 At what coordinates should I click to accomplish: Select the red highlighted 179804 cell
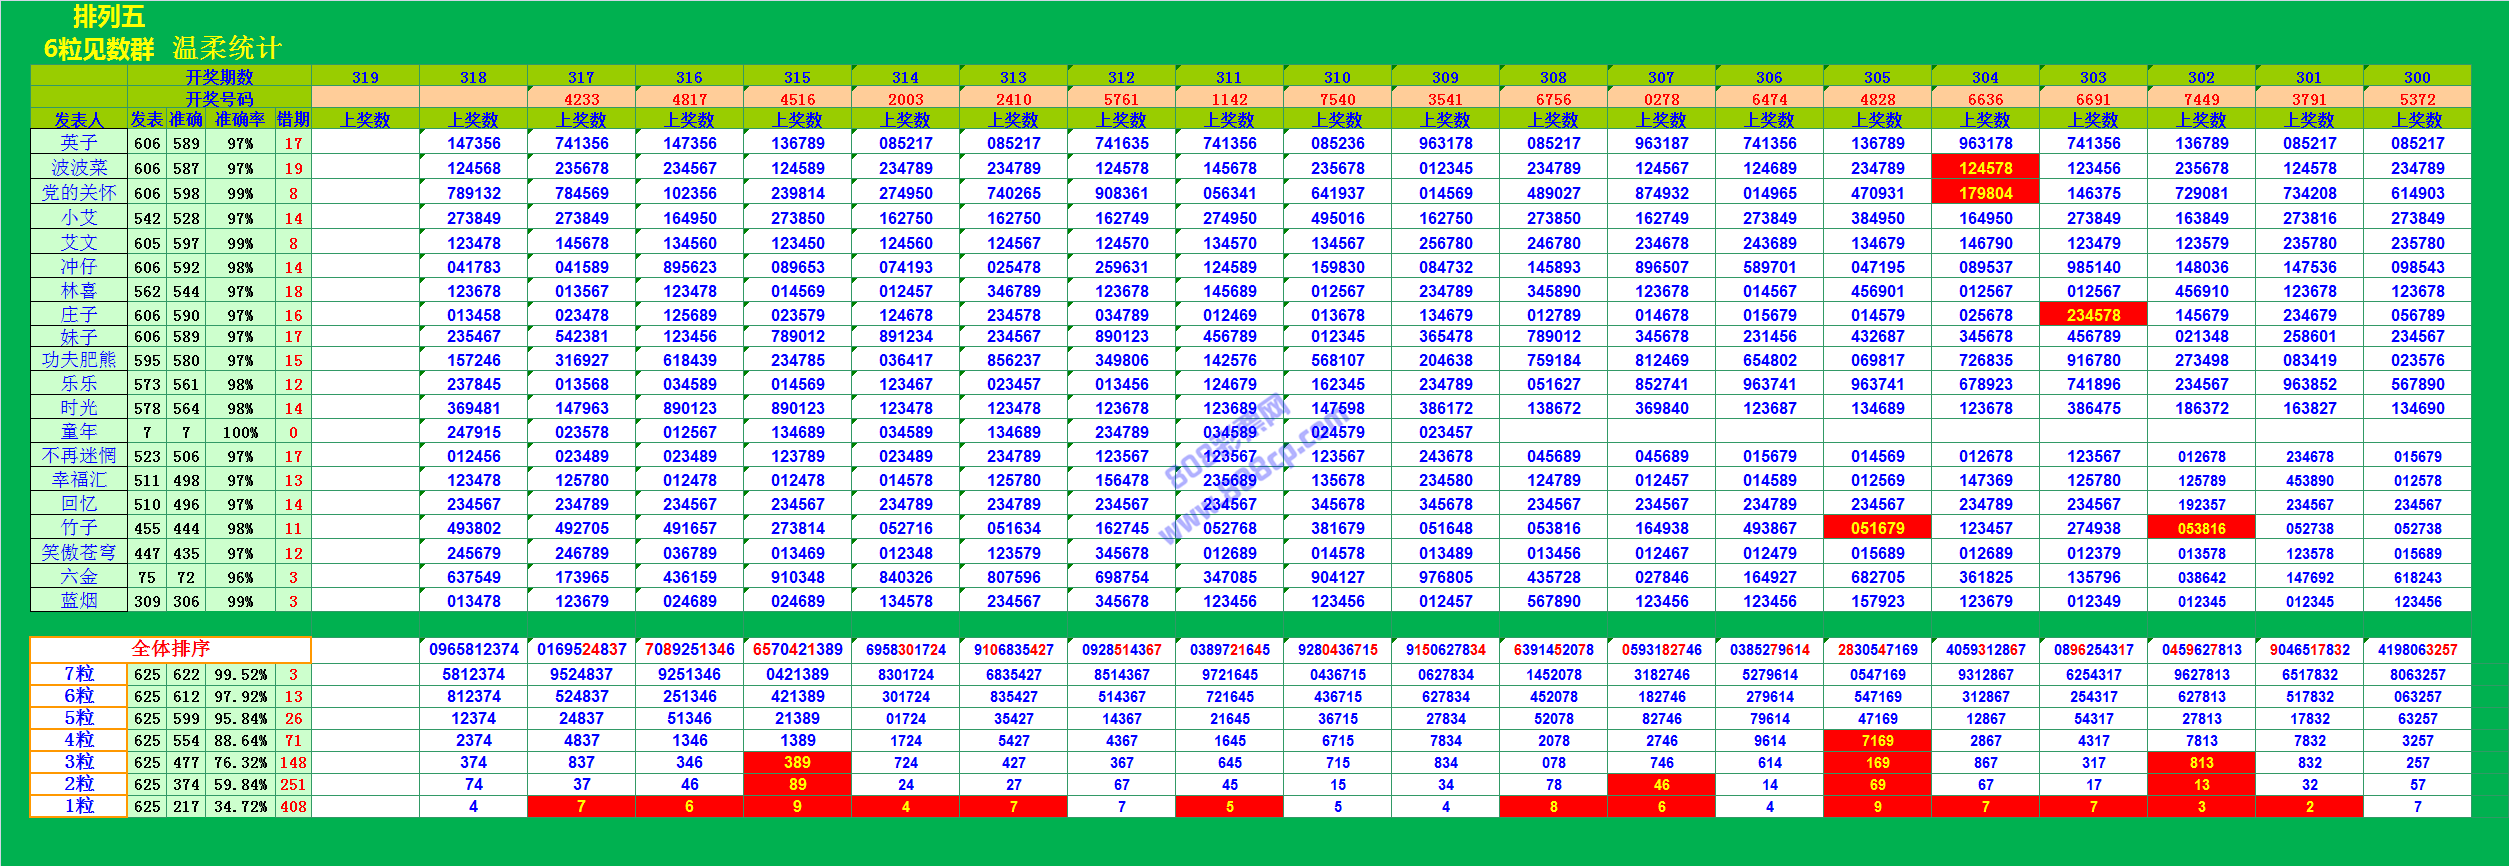[1985, 193]
